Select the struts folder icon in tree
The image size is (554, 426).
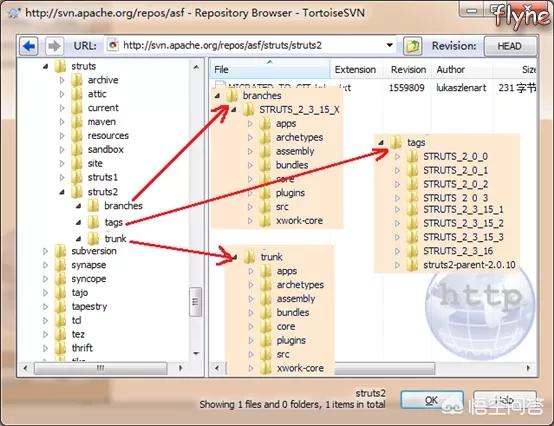click(x=60, y=66)
